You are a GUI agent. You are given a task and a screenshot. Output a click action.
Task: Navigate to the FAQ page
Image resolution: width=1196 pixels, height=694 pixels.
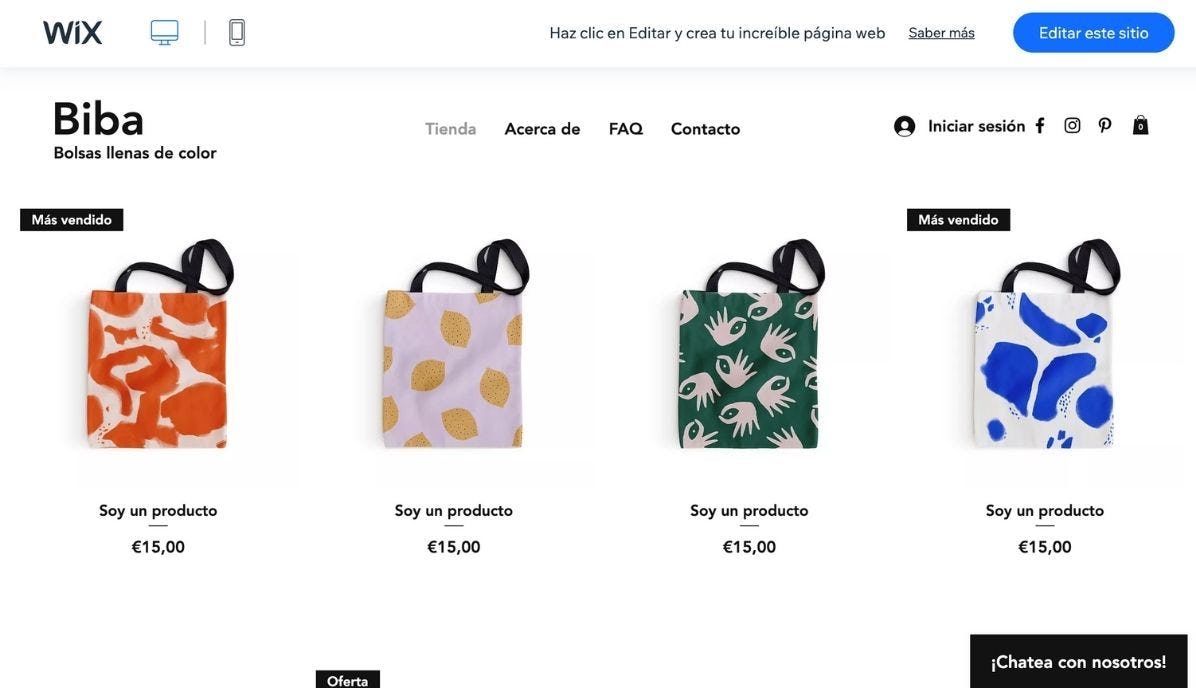(625, 129)
